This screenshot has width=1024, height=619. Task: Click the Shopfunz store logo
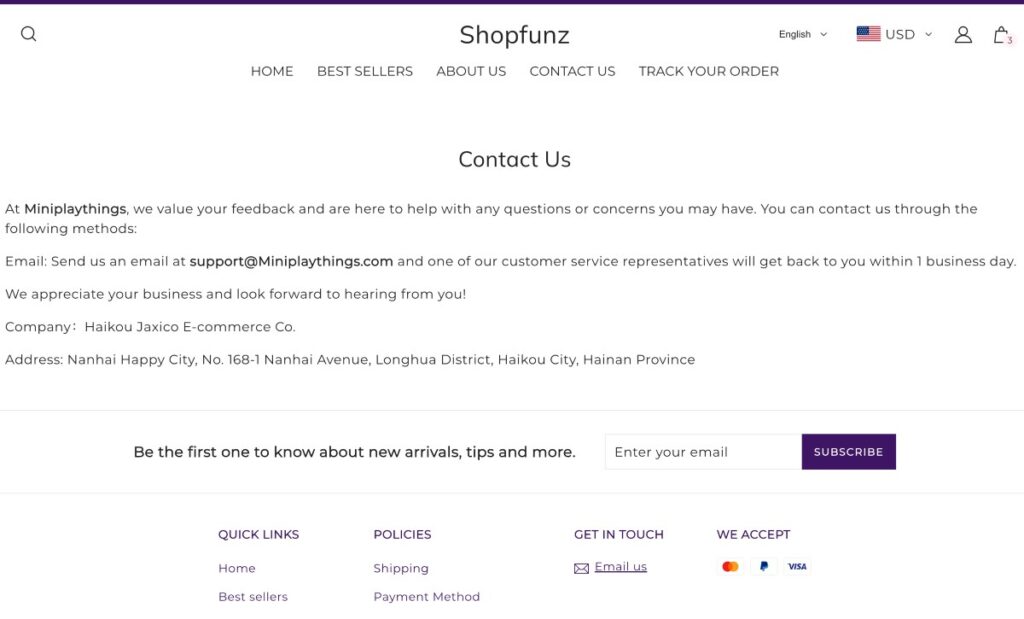tap(514, 35)
